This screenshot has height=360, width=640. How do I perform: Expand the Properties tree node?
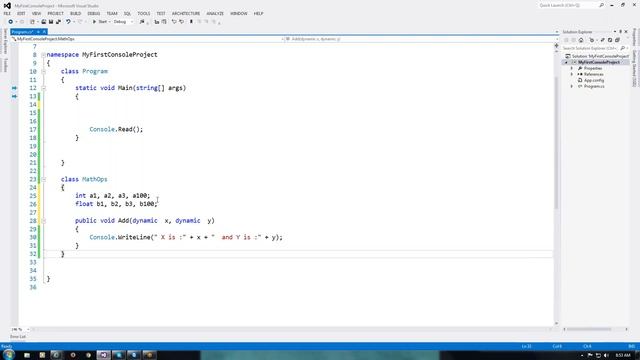click(572, 69)
